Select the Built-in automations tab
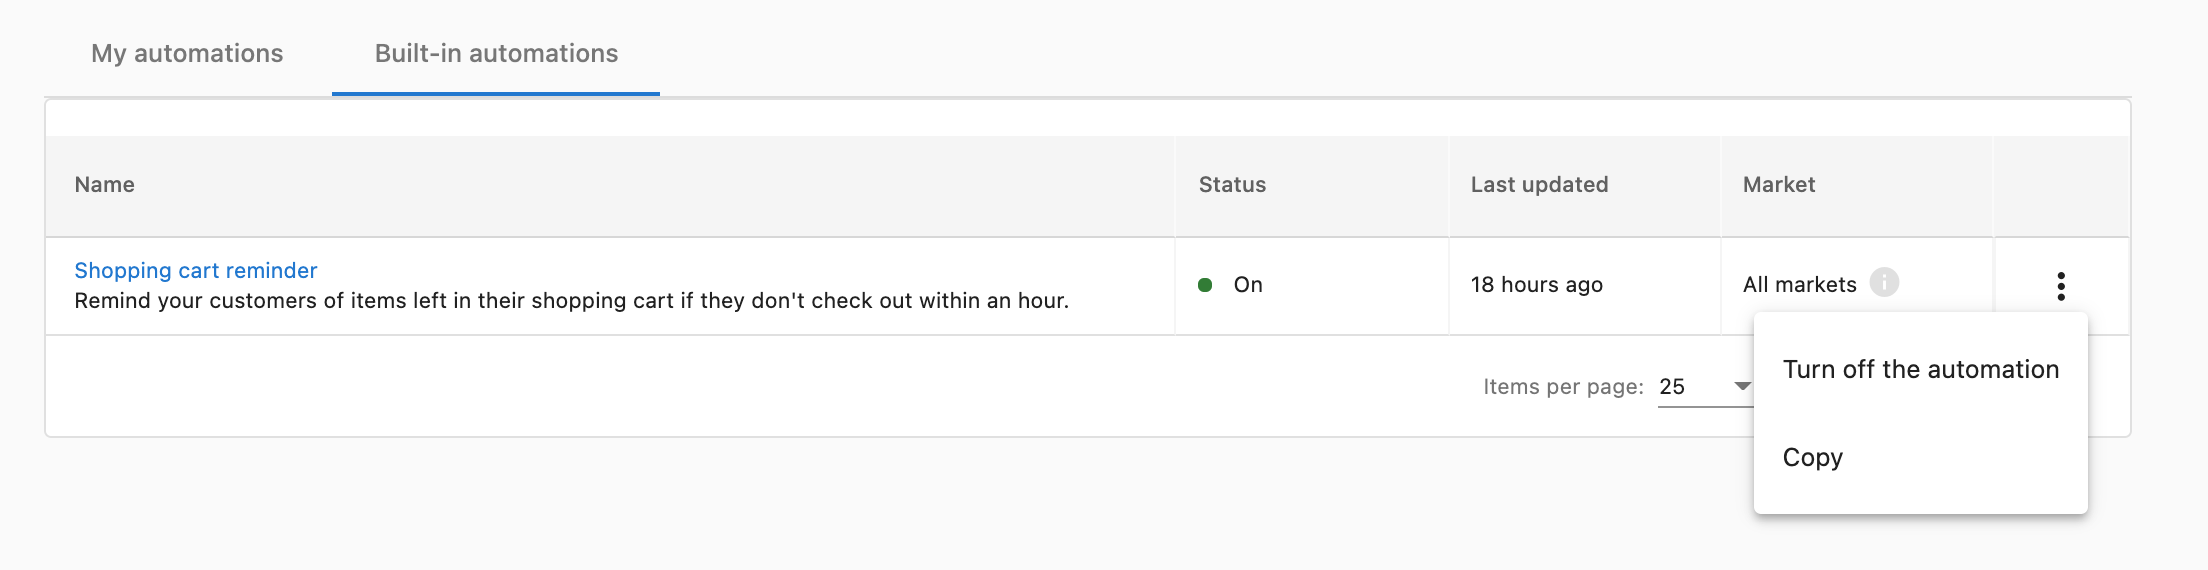Screen dimensions: 2208x570 click(496, 53)
